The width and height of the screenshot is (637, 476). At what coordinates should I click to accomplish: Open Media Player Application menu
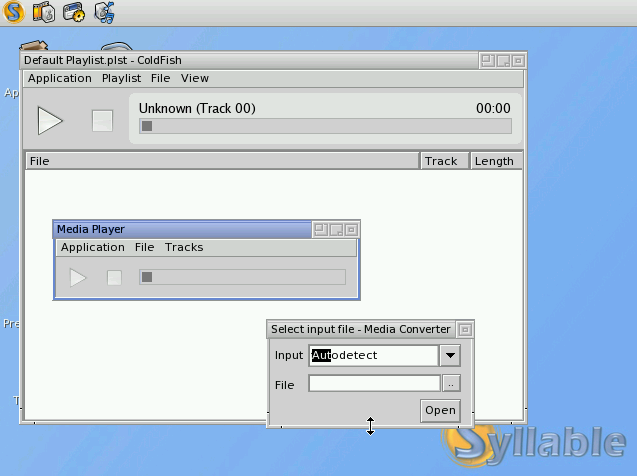93,247
